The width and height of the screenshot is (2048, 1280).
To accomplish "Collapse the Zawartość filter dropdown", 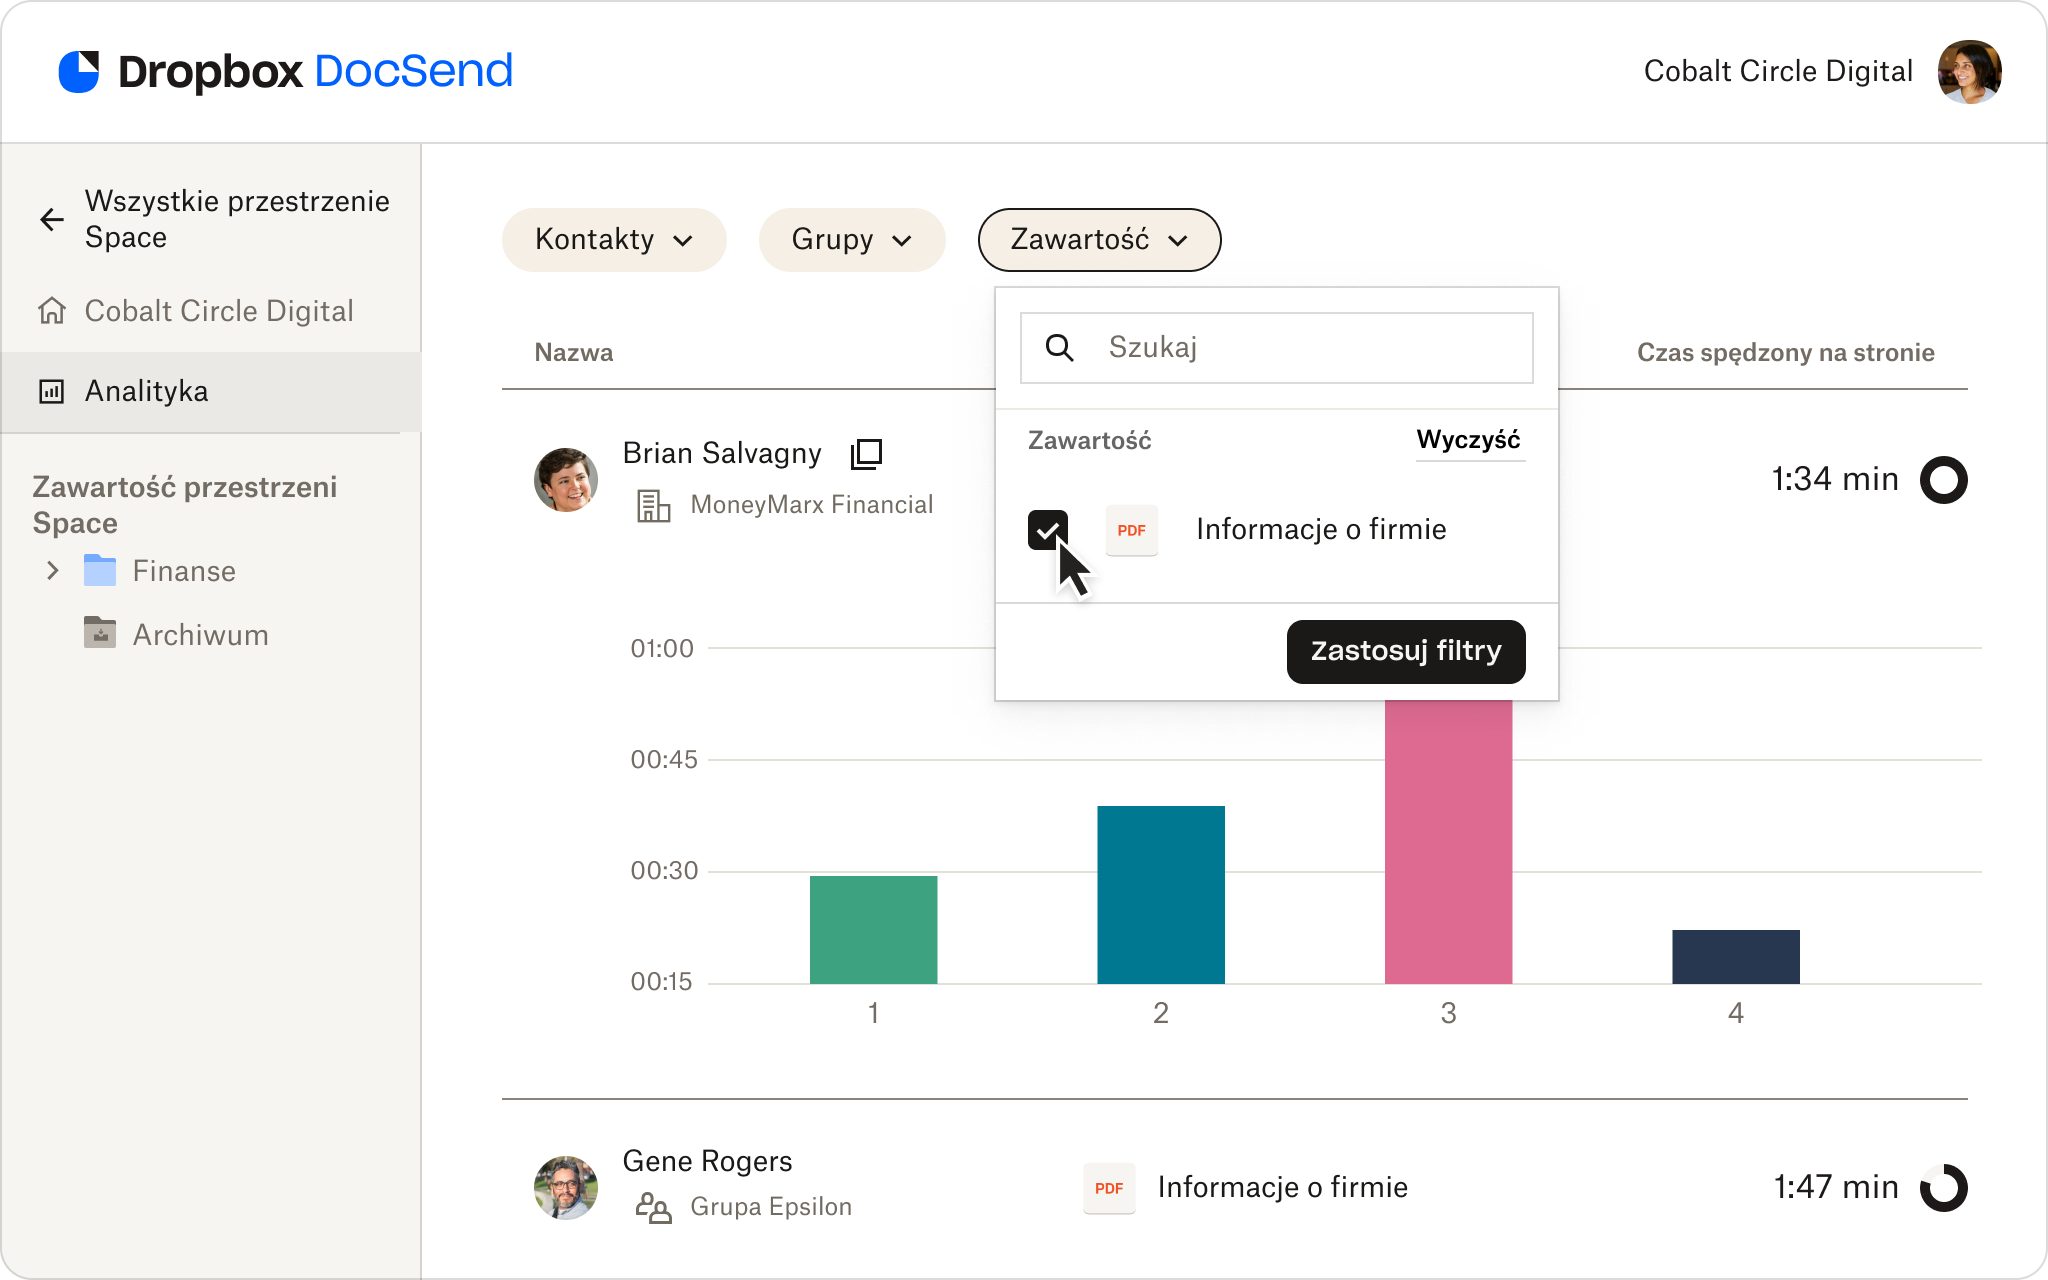I will (x=1100, y=240).
